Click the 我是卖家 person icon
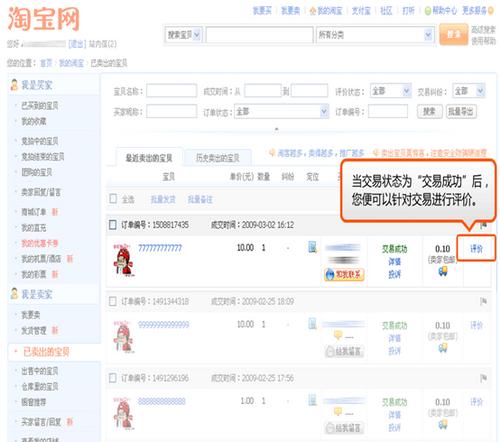This screenshot has width=500, height=442. click(x=14, y=293)
